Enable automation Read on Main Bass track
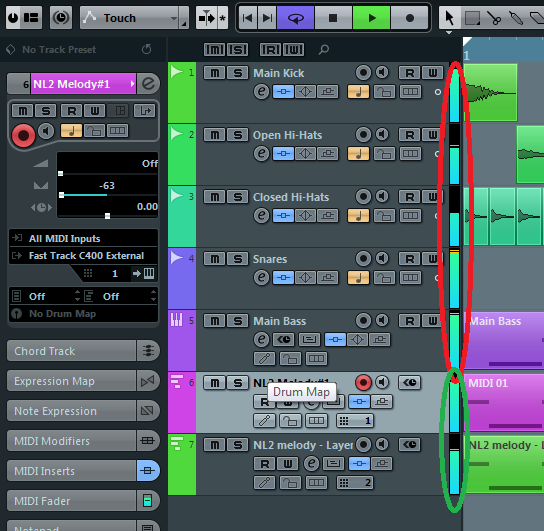 tap(409, 321)
